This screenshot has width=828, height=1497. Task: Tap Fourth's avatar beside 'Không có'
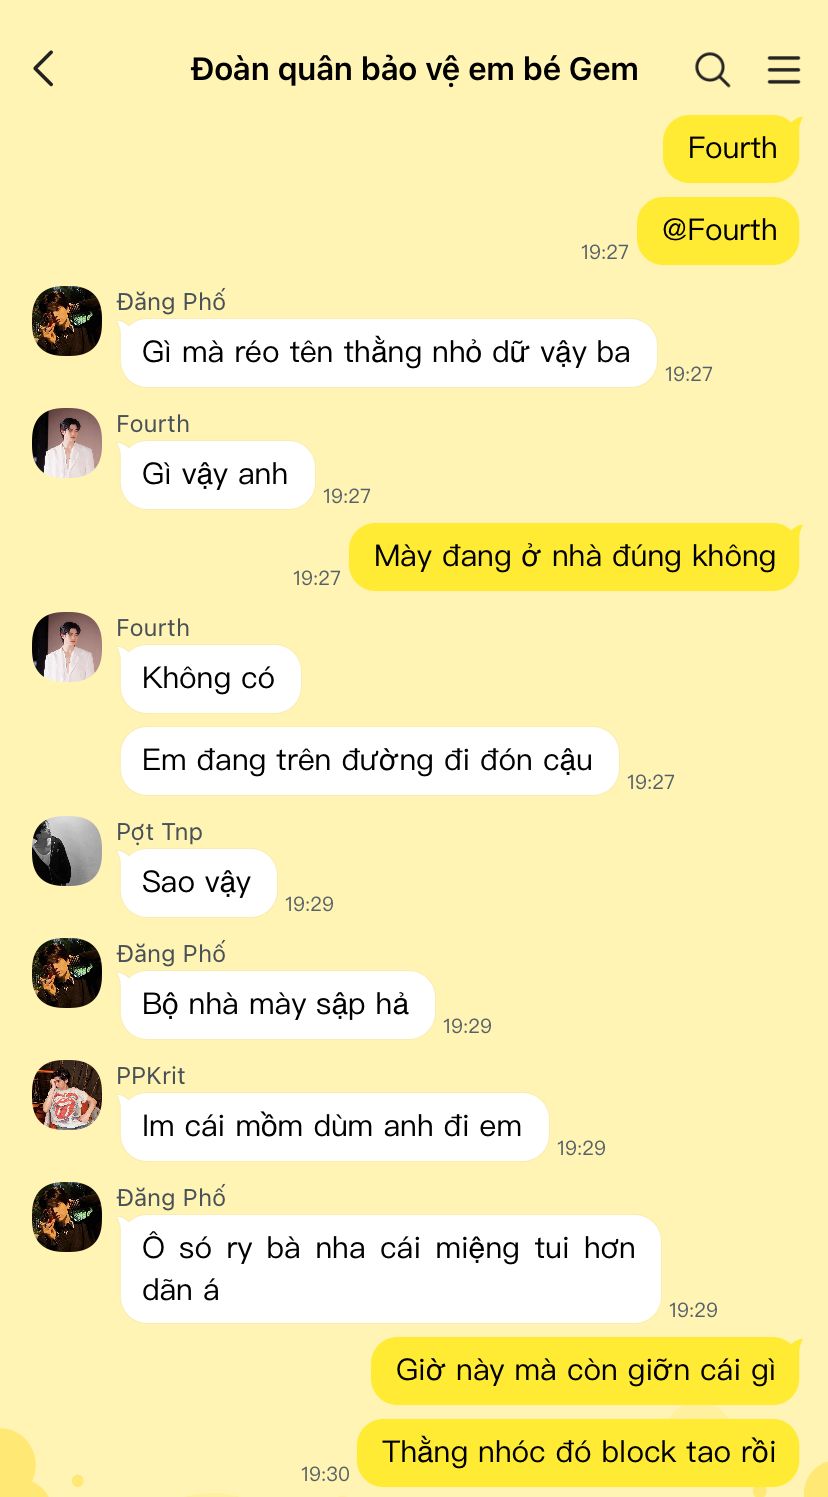point(67,647)
